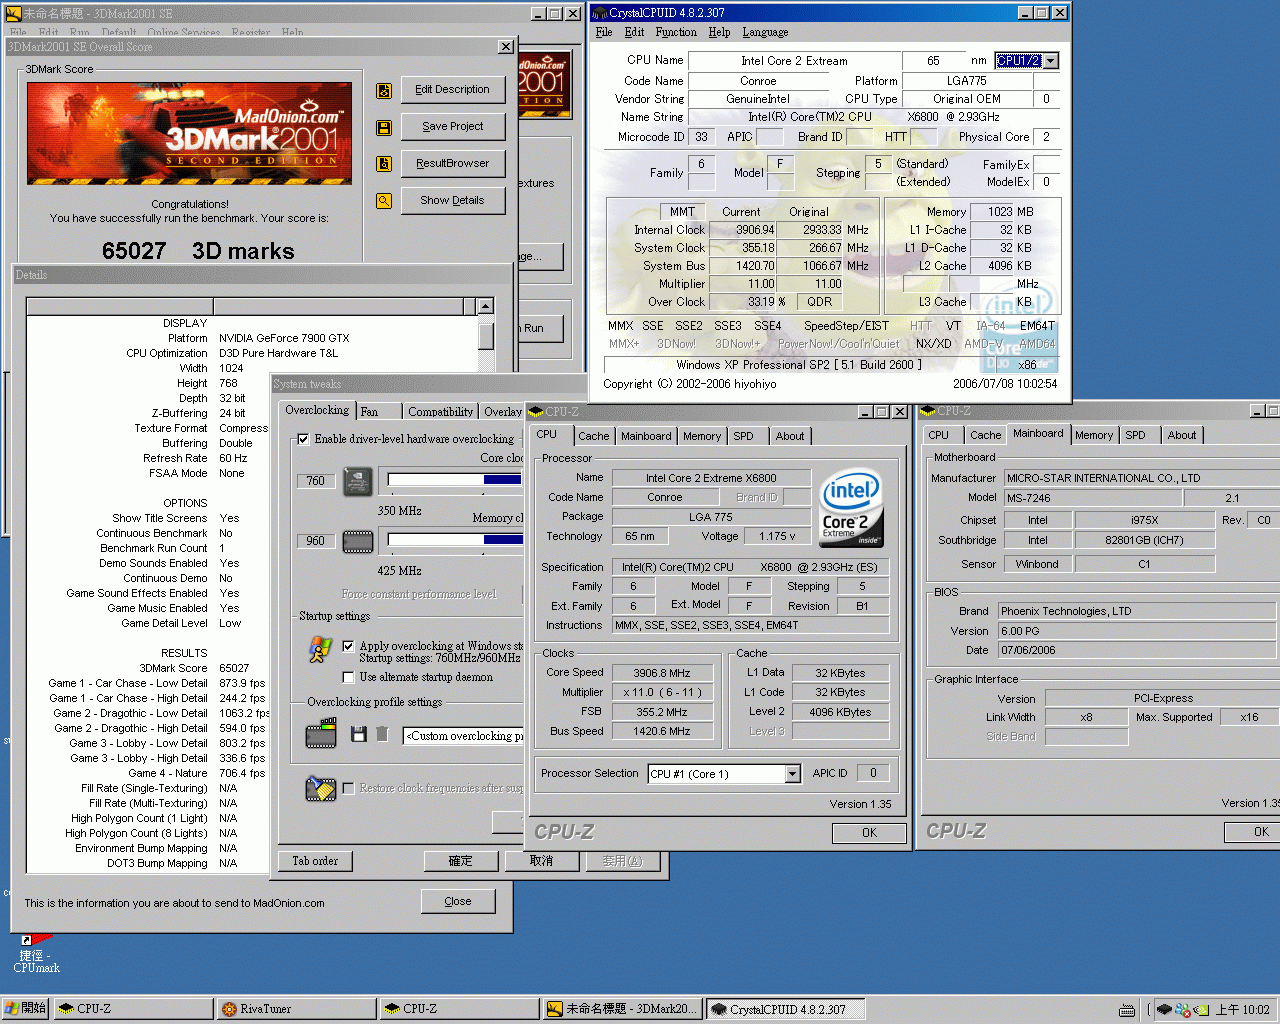
Task: Click the Edit Description icon in 3DMark
Action: [384, 91]
